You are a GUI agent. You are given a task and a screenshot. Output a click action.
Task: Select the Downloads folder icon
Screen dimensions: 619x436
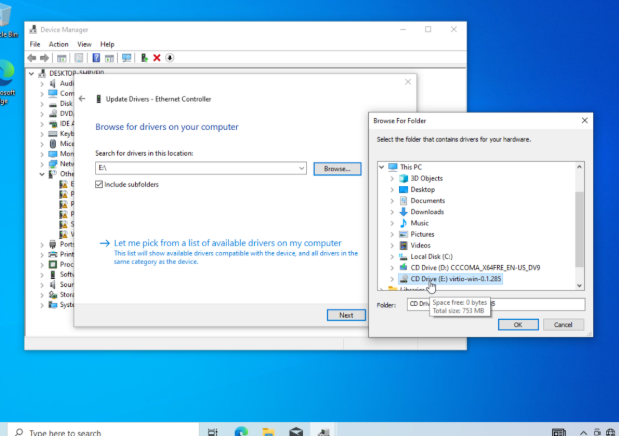(x=403, y=211)
